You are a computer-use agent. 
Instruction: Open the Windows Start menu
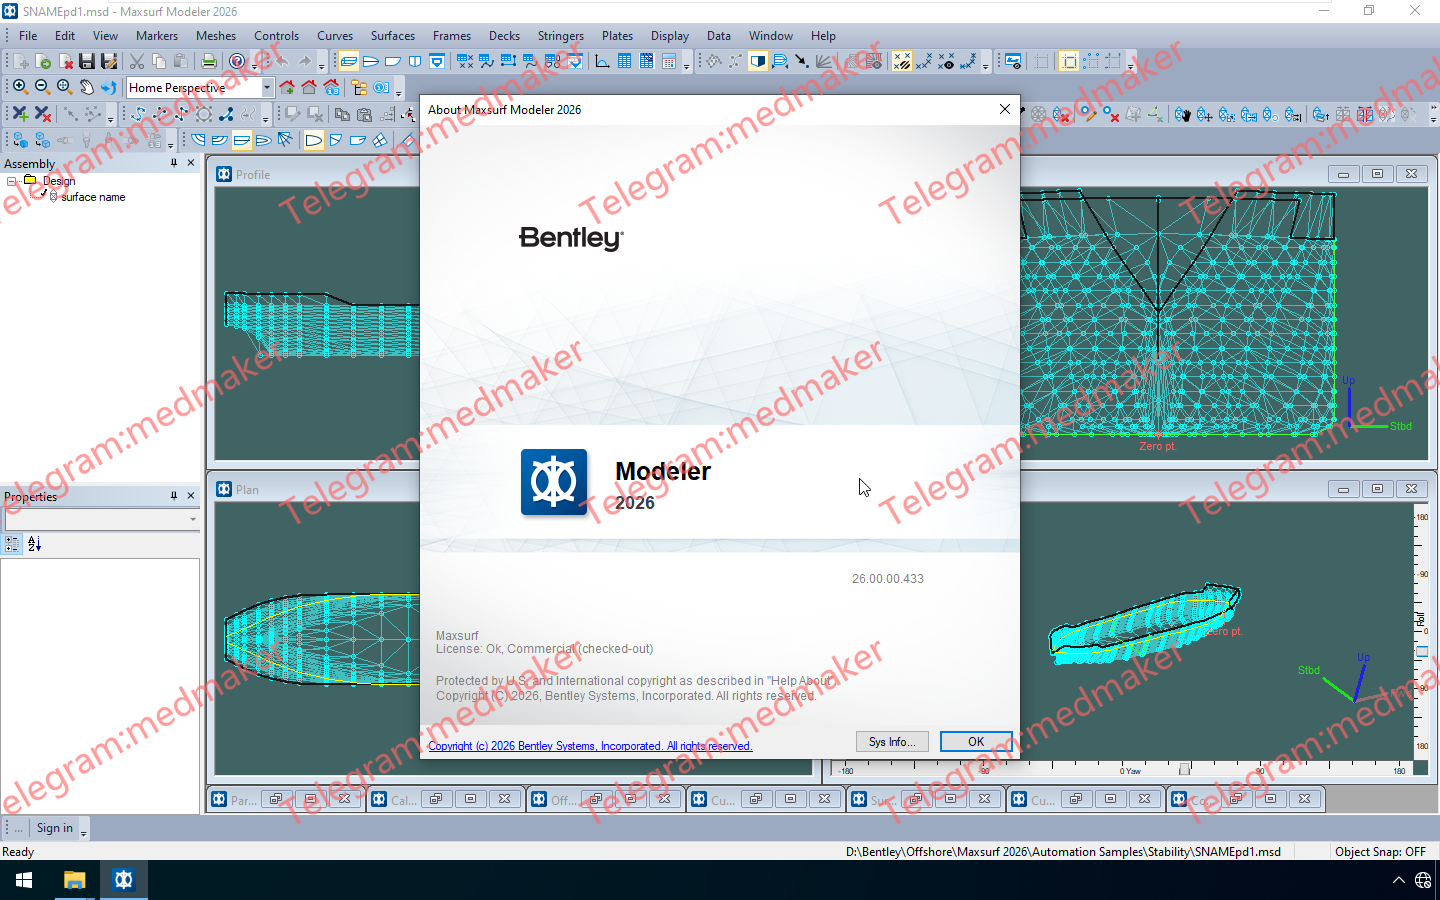point(24,880)
